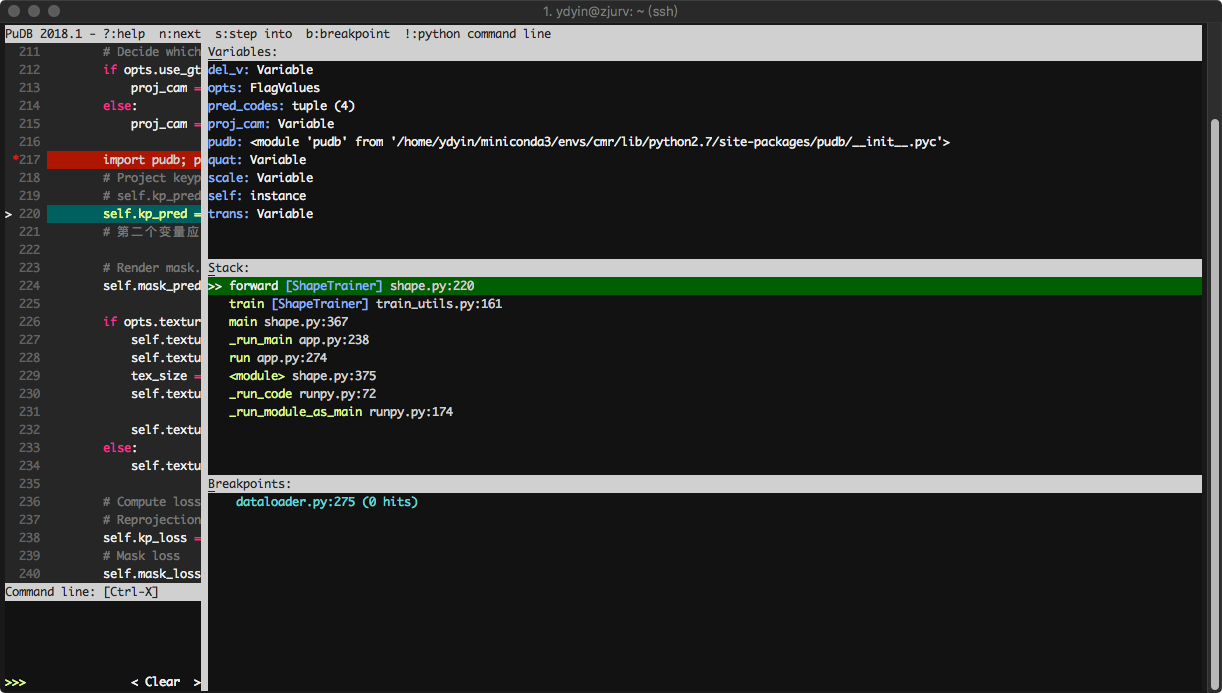This screenshot has width=1222, height=693.
Task: Click the Breakpoints: panel header
Action: (705, 484)
